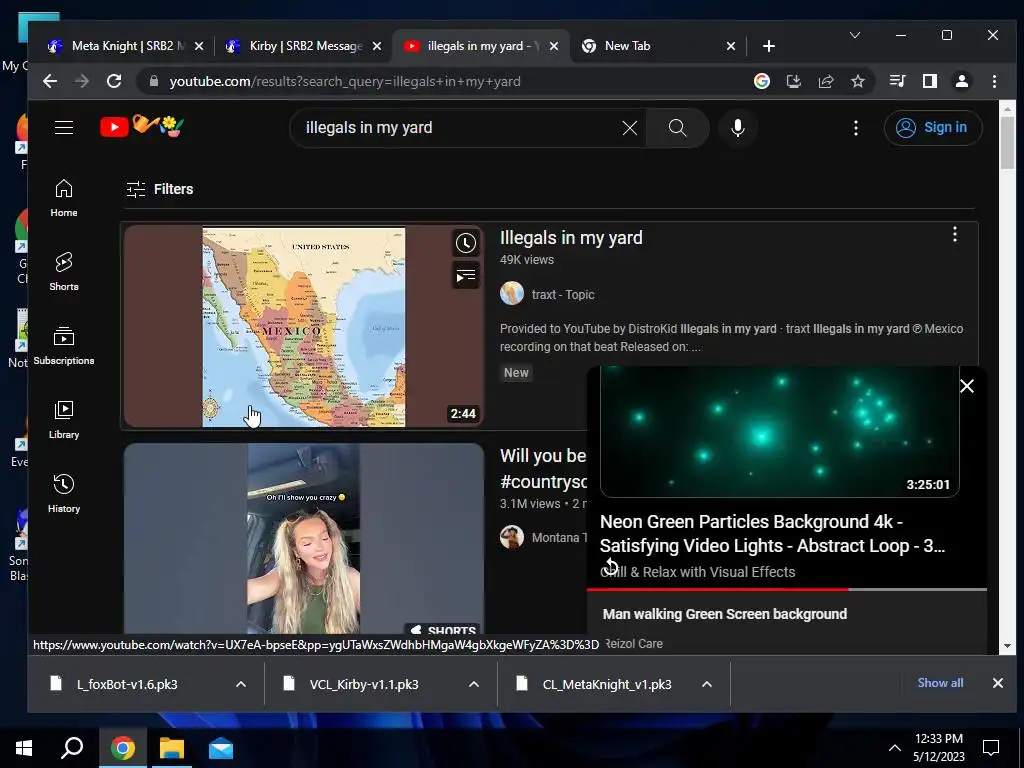Open the YouTube hamburger guide menu
The image size is (1024, 768).
pos(64,127)
